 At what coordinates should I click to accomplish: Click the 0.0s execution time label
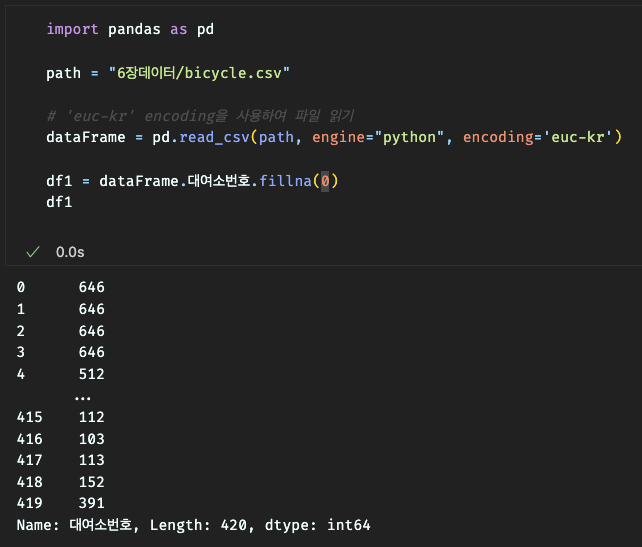pyautogui.click(x=70, y=252)
